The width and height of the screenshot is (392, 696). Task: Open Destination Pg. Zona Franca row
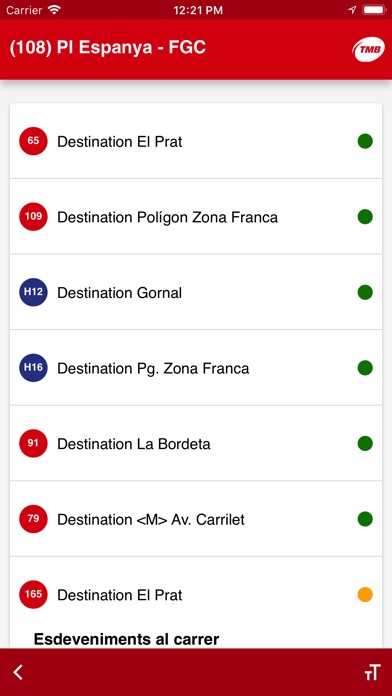[196, 368]
